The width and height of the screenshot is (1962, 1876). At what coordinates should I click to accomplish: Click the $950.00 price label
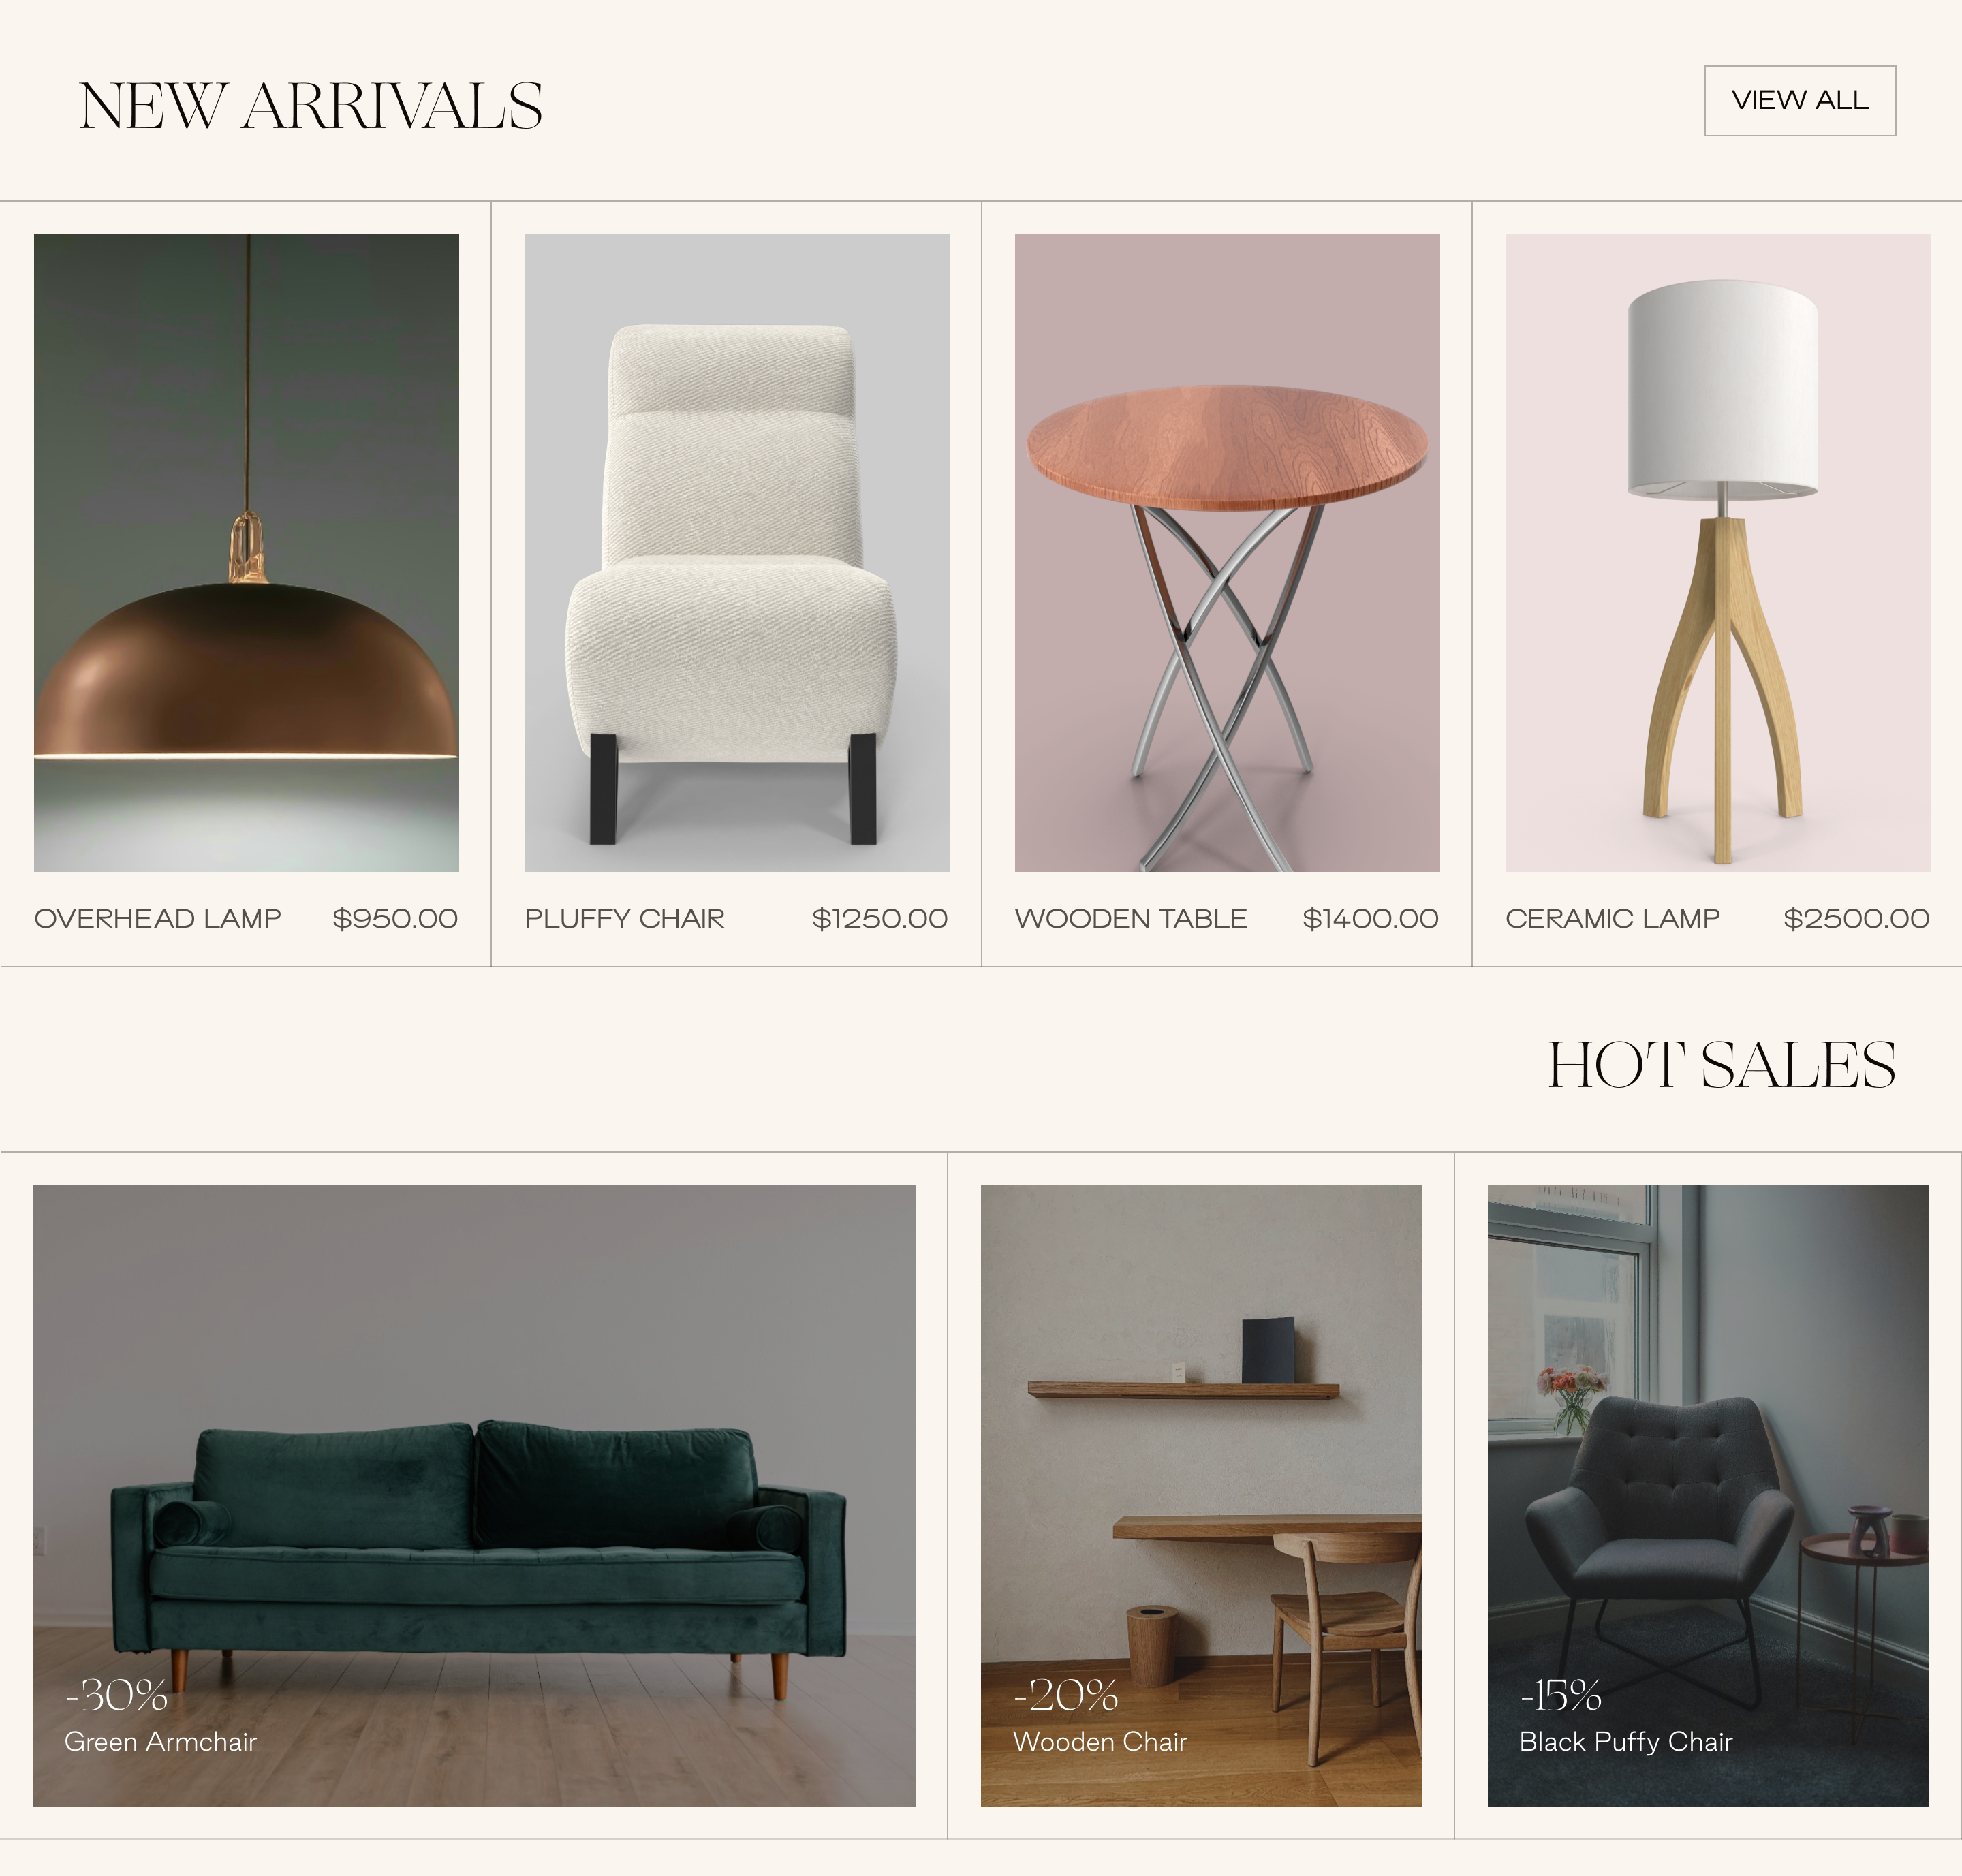395,919
